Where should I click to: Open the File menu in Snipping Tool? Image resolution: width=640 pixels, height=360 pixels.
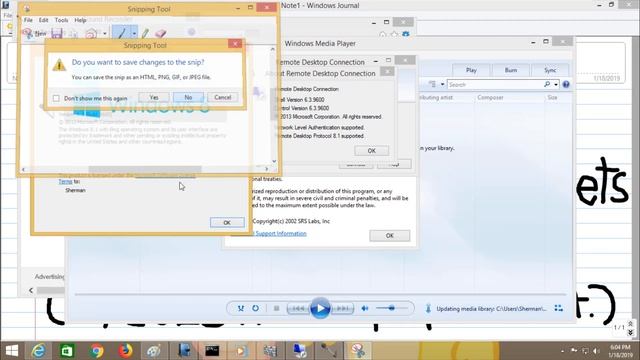pos(28,20)
